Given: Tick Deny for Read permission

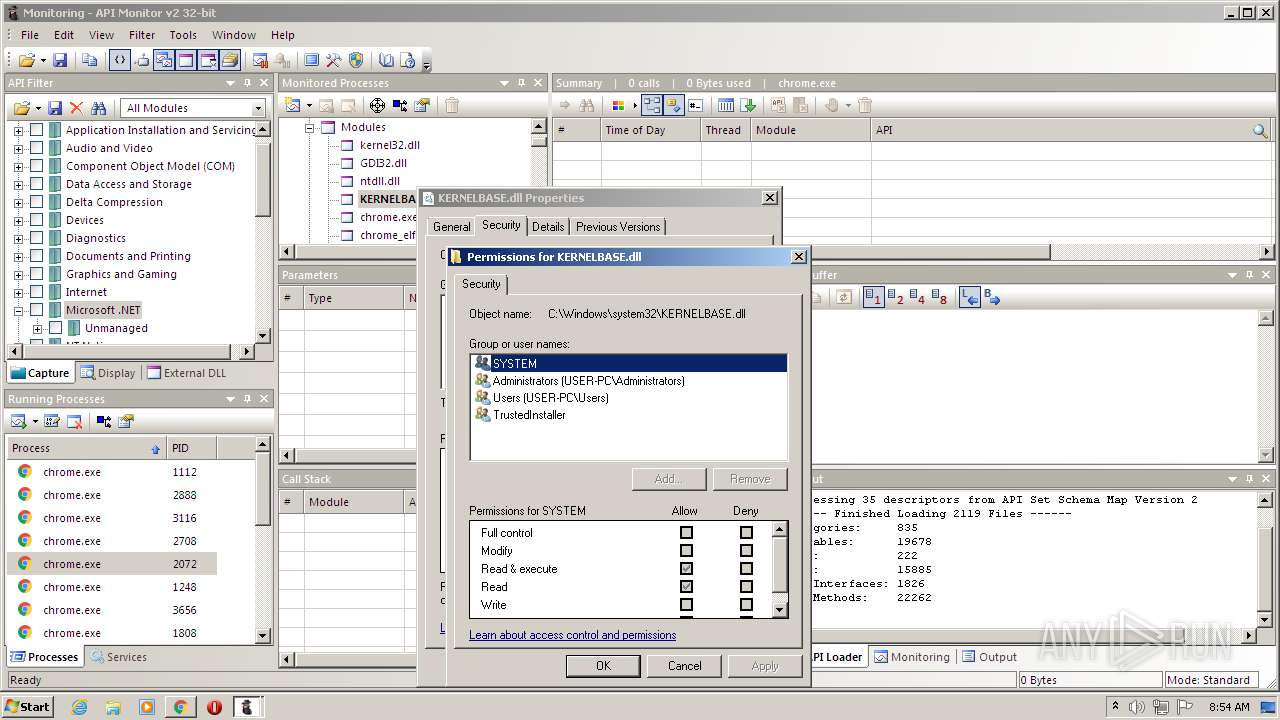Looking at the screenshot, I should pos(746,587).
